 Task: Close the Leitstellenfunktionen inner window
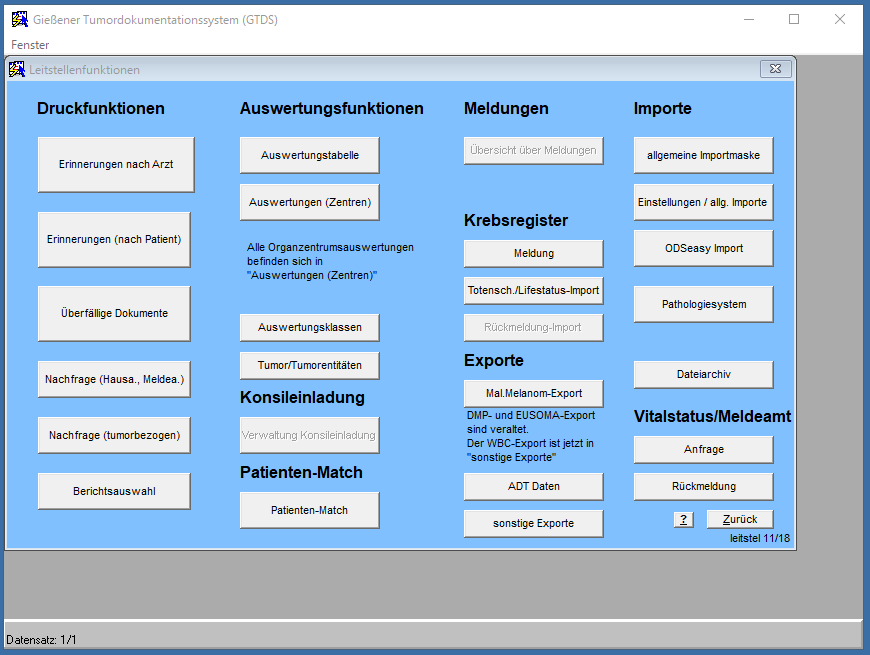tap(775, 69)
